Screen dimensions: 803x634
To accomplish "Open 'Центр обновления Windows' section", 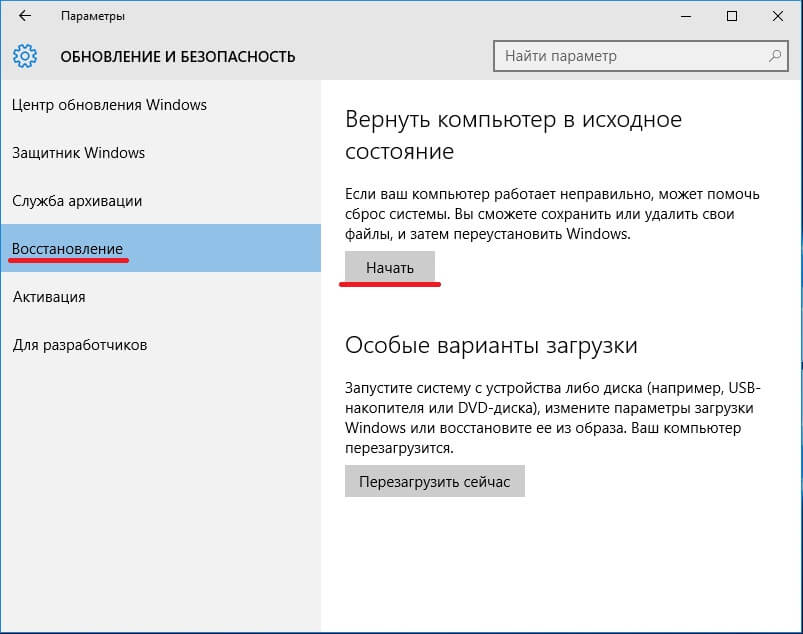I will pos(109,105).
